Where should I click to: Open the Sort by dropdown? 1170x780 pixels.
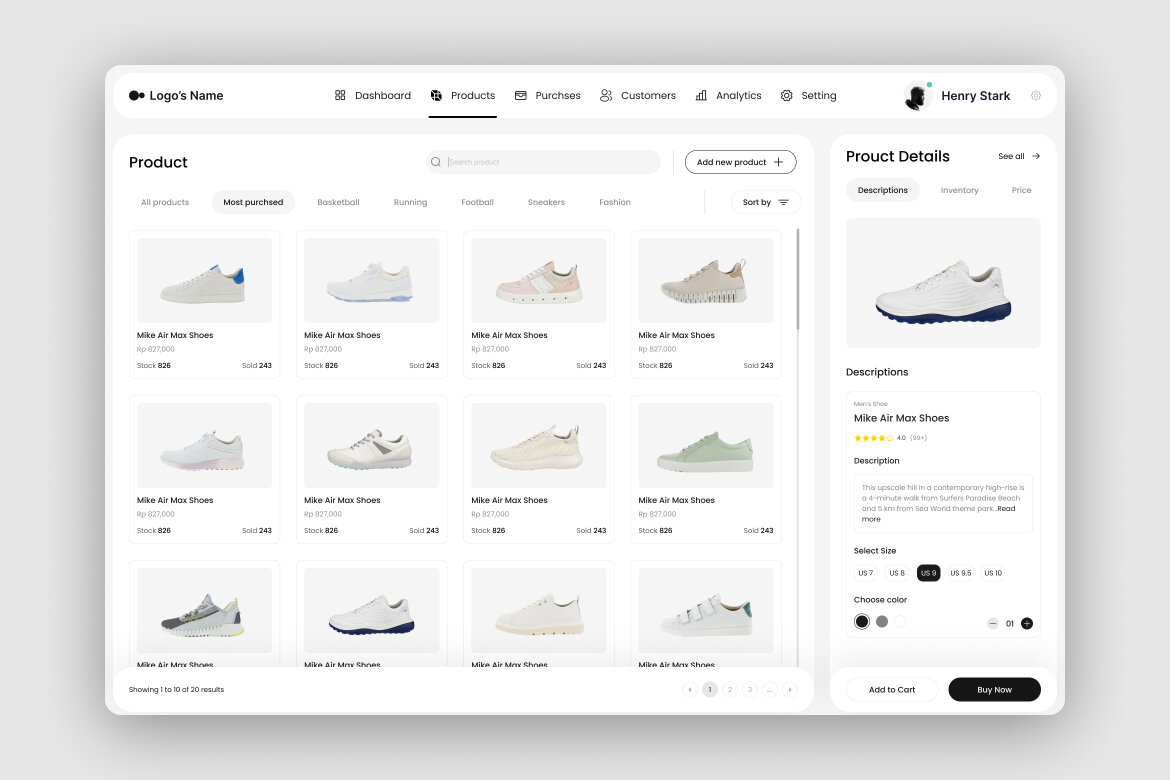pos(766,202)
